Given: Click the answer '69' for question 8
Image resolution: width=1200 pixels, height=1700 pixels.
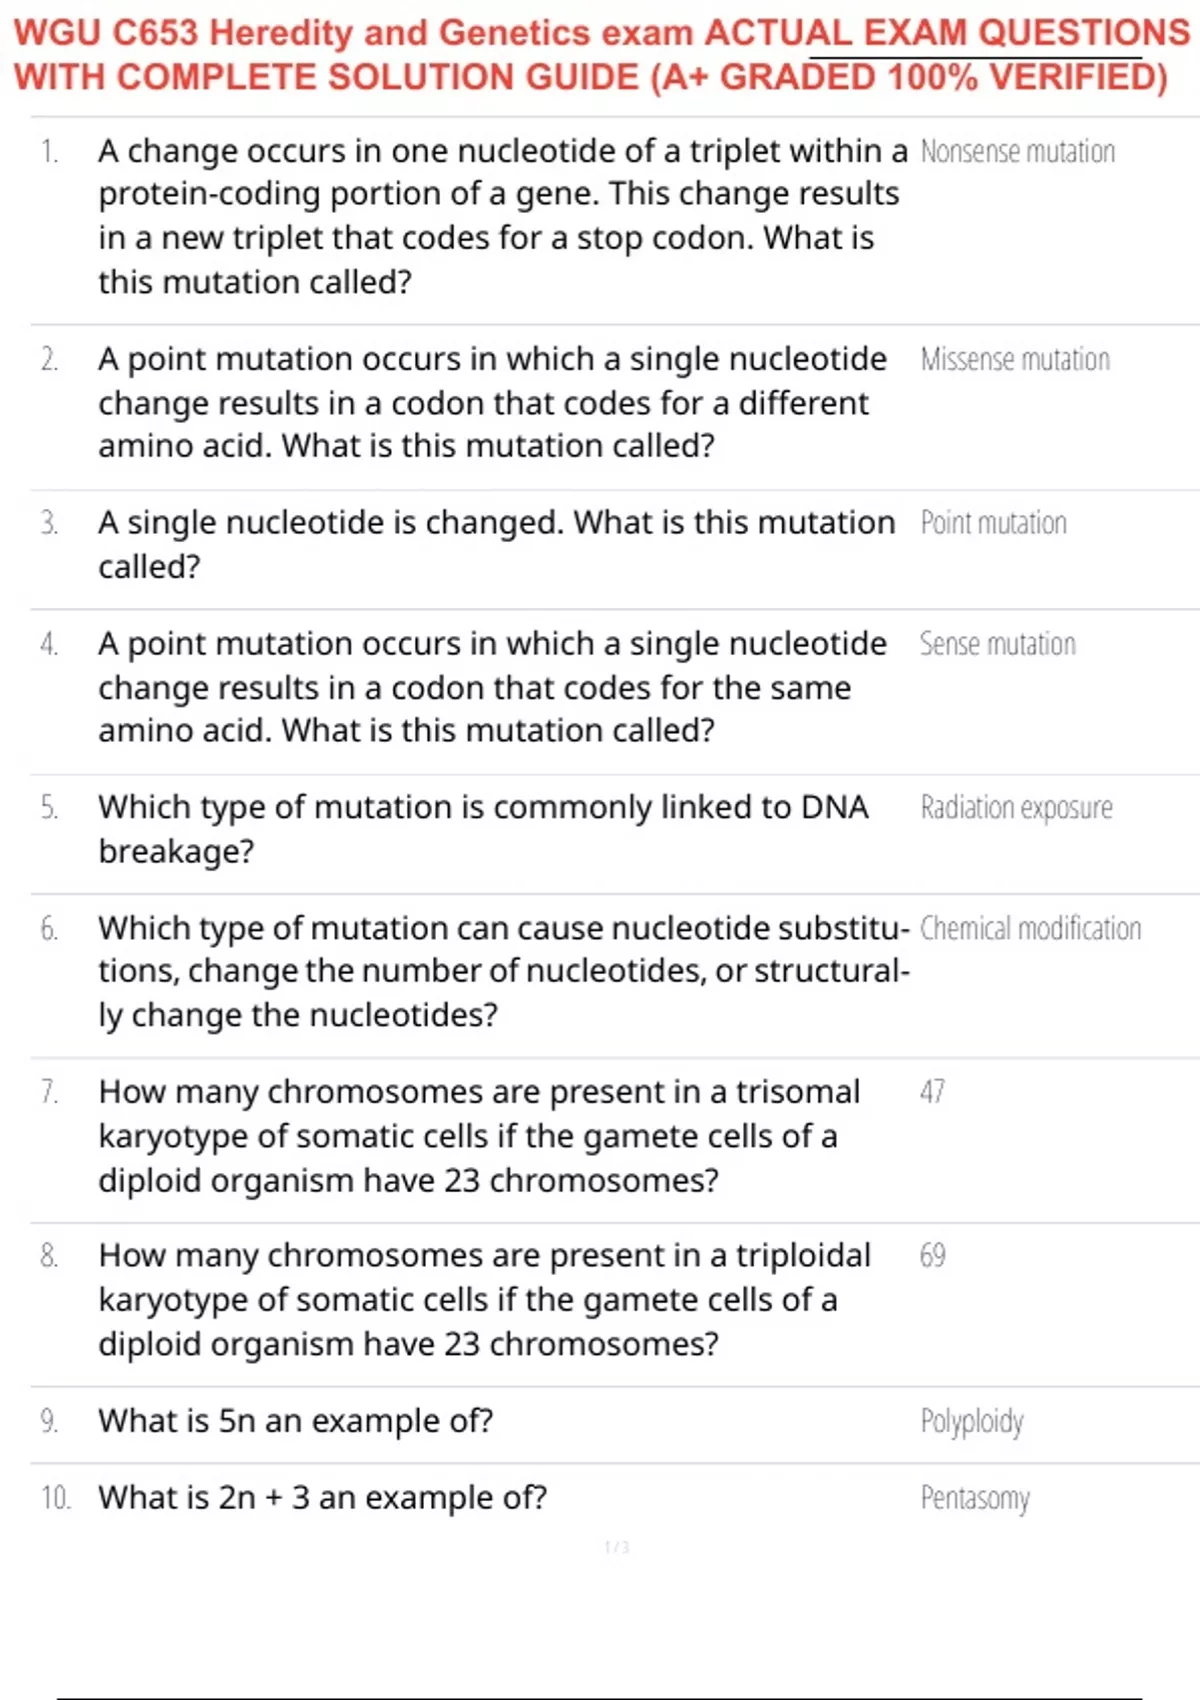Looking at the screenshot, I should [932, 1256].
